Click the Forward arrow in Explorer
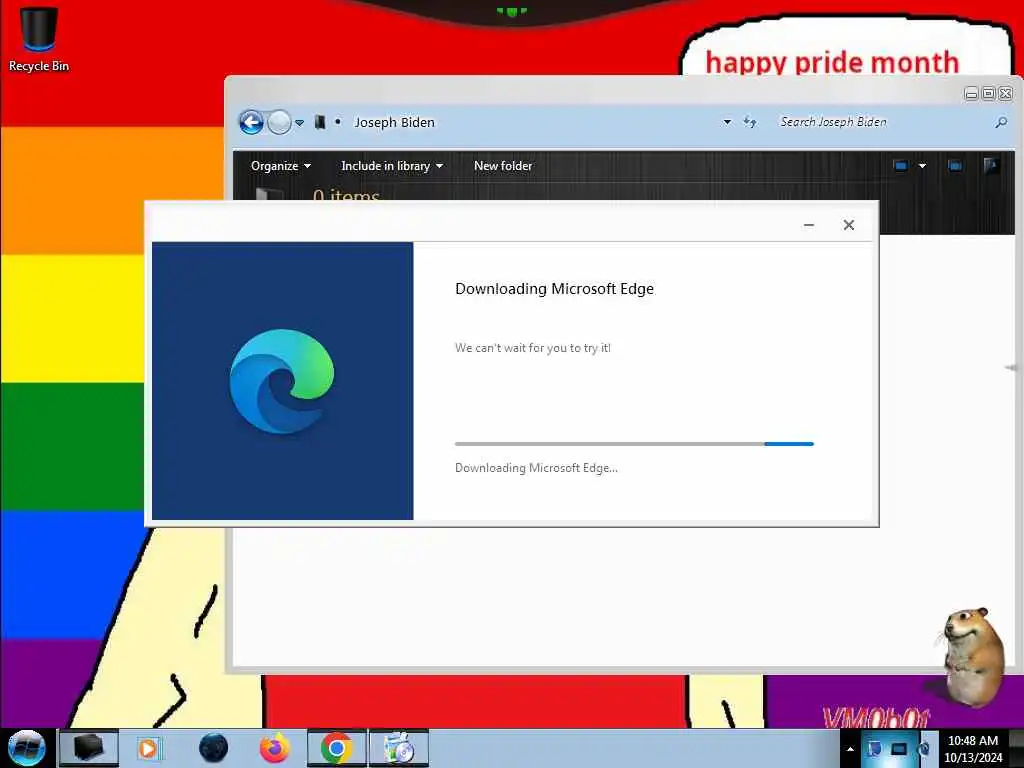The height and width of the screenshot is (768, 1024). click(280, 122)
